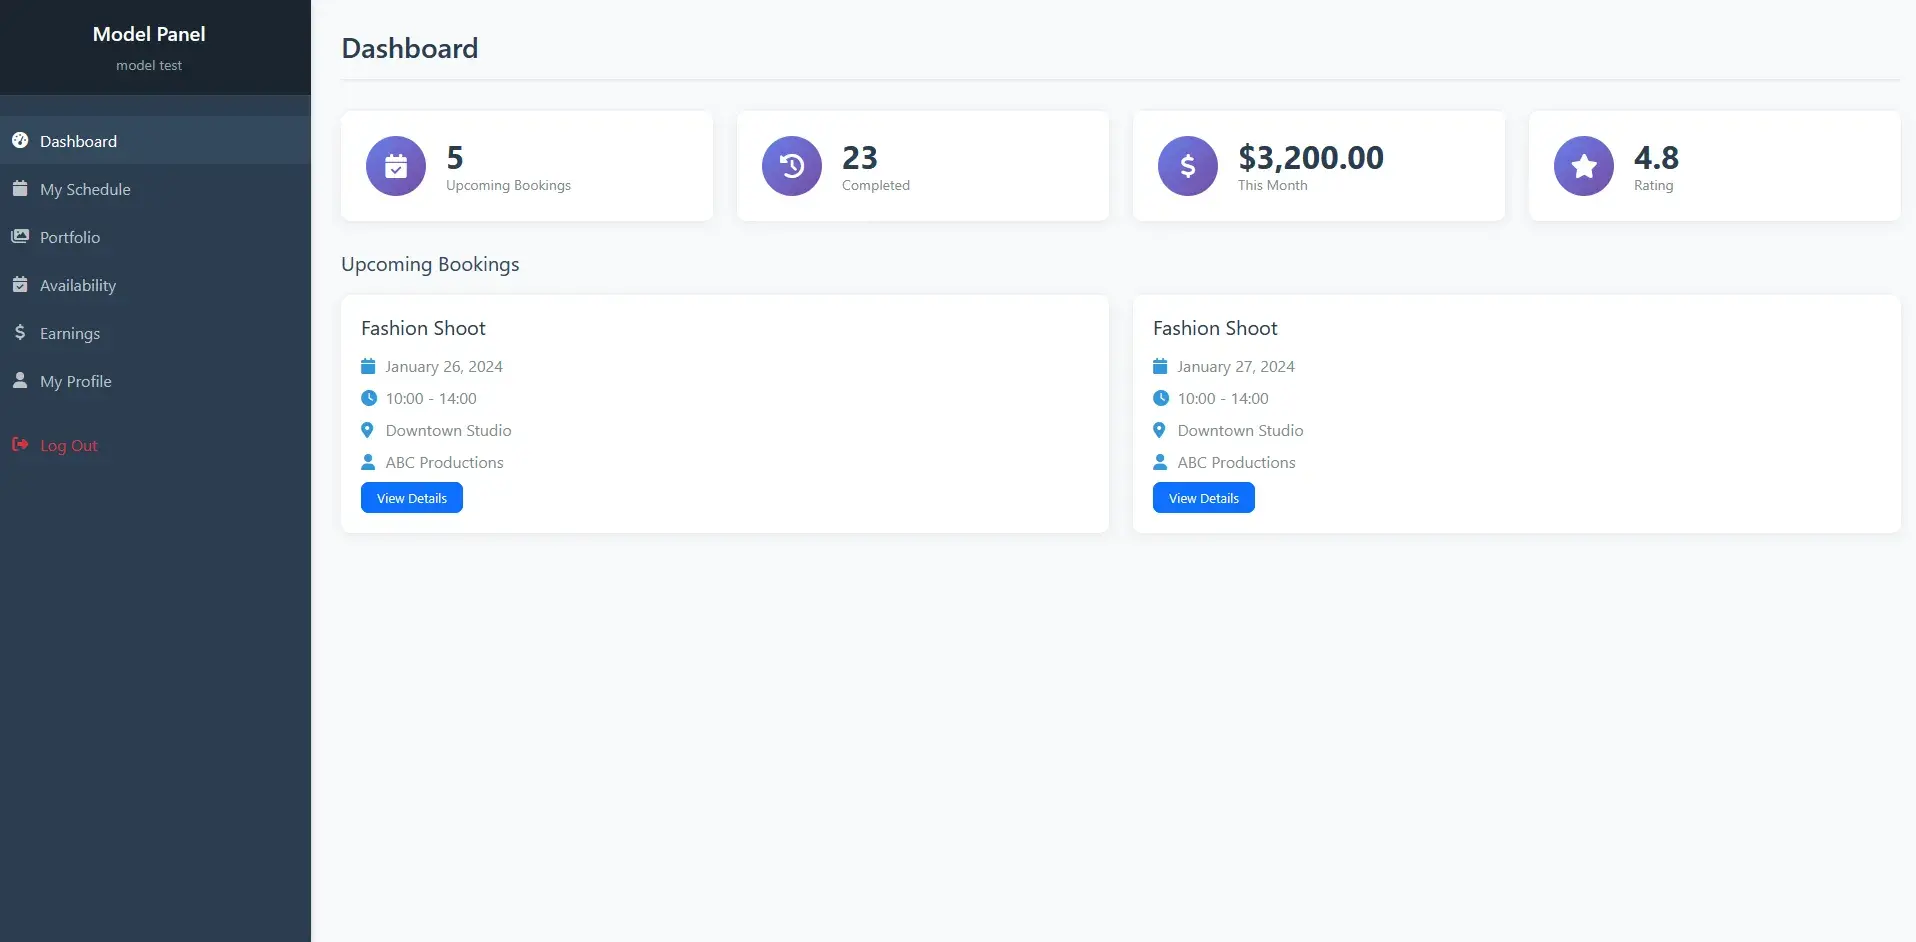This screenshot has width=1916, height=942.
Task: Click the purple Completed history clock icon
Action: (792, 166)
